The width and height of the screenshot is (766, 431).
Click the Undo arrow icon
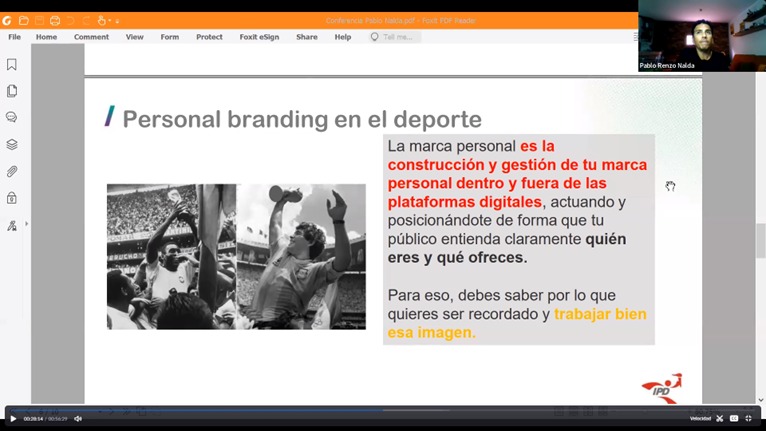[x=71, y=21]
